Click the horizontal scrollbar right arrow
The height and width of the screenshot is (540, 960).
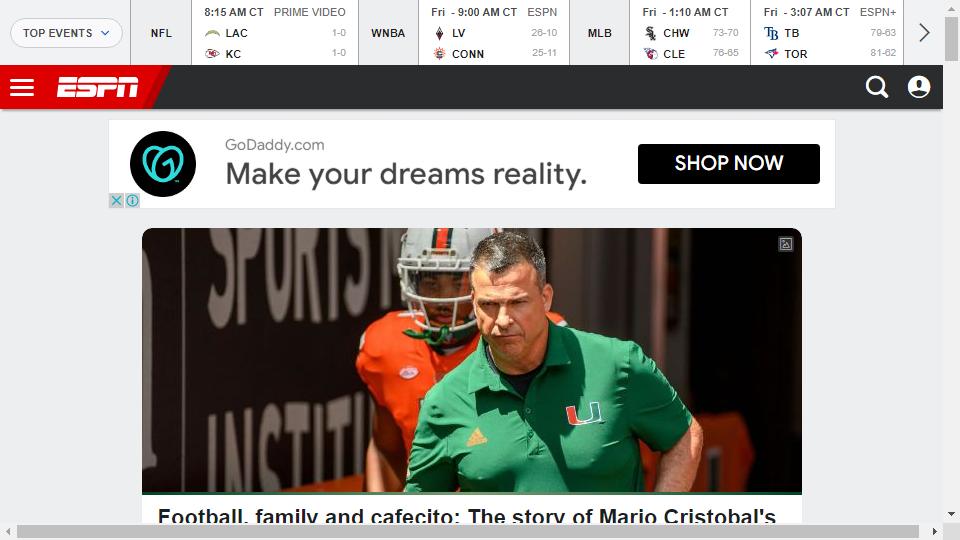click(x=934, y=531)
